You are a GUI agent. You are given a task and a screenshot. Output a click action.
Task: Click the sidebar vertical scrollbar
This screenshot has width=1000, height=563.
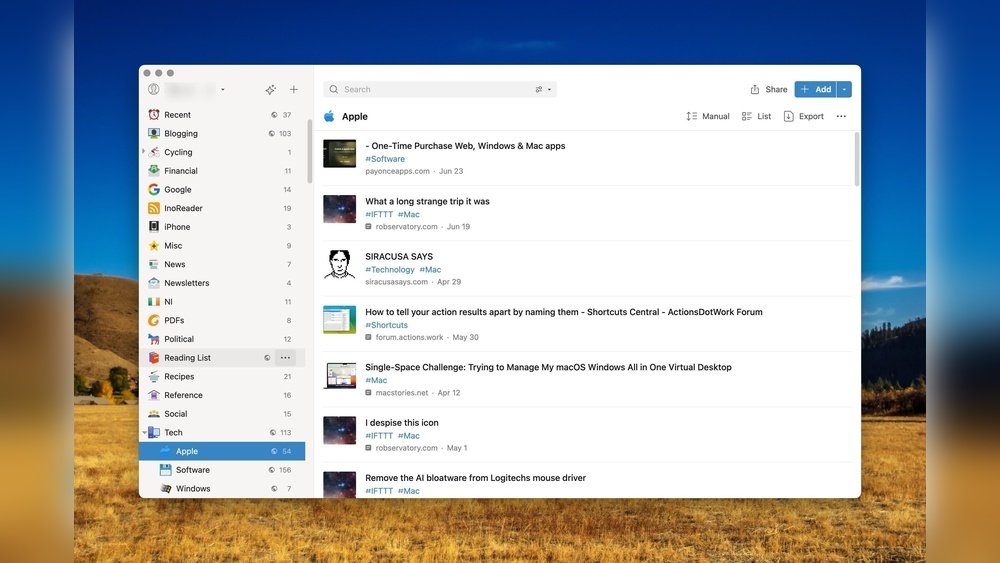pyautogui.click(x=310, y=151)
